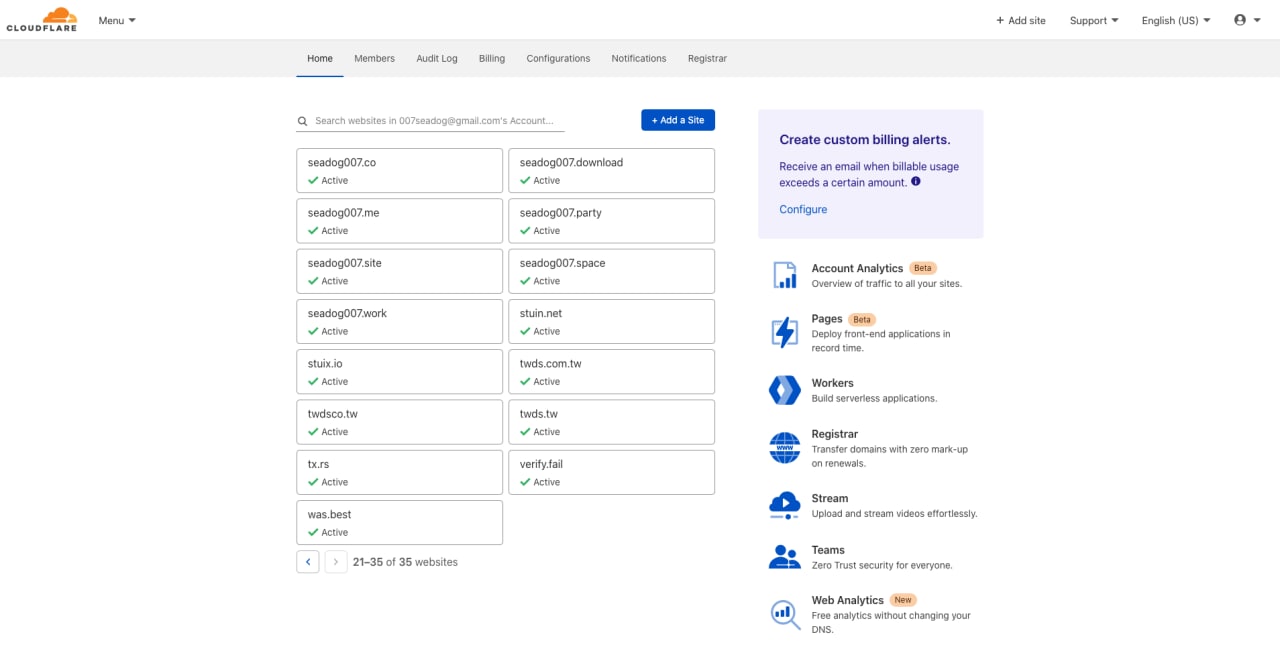
Task: Open the Workers icon
Action: pos(785,390)
